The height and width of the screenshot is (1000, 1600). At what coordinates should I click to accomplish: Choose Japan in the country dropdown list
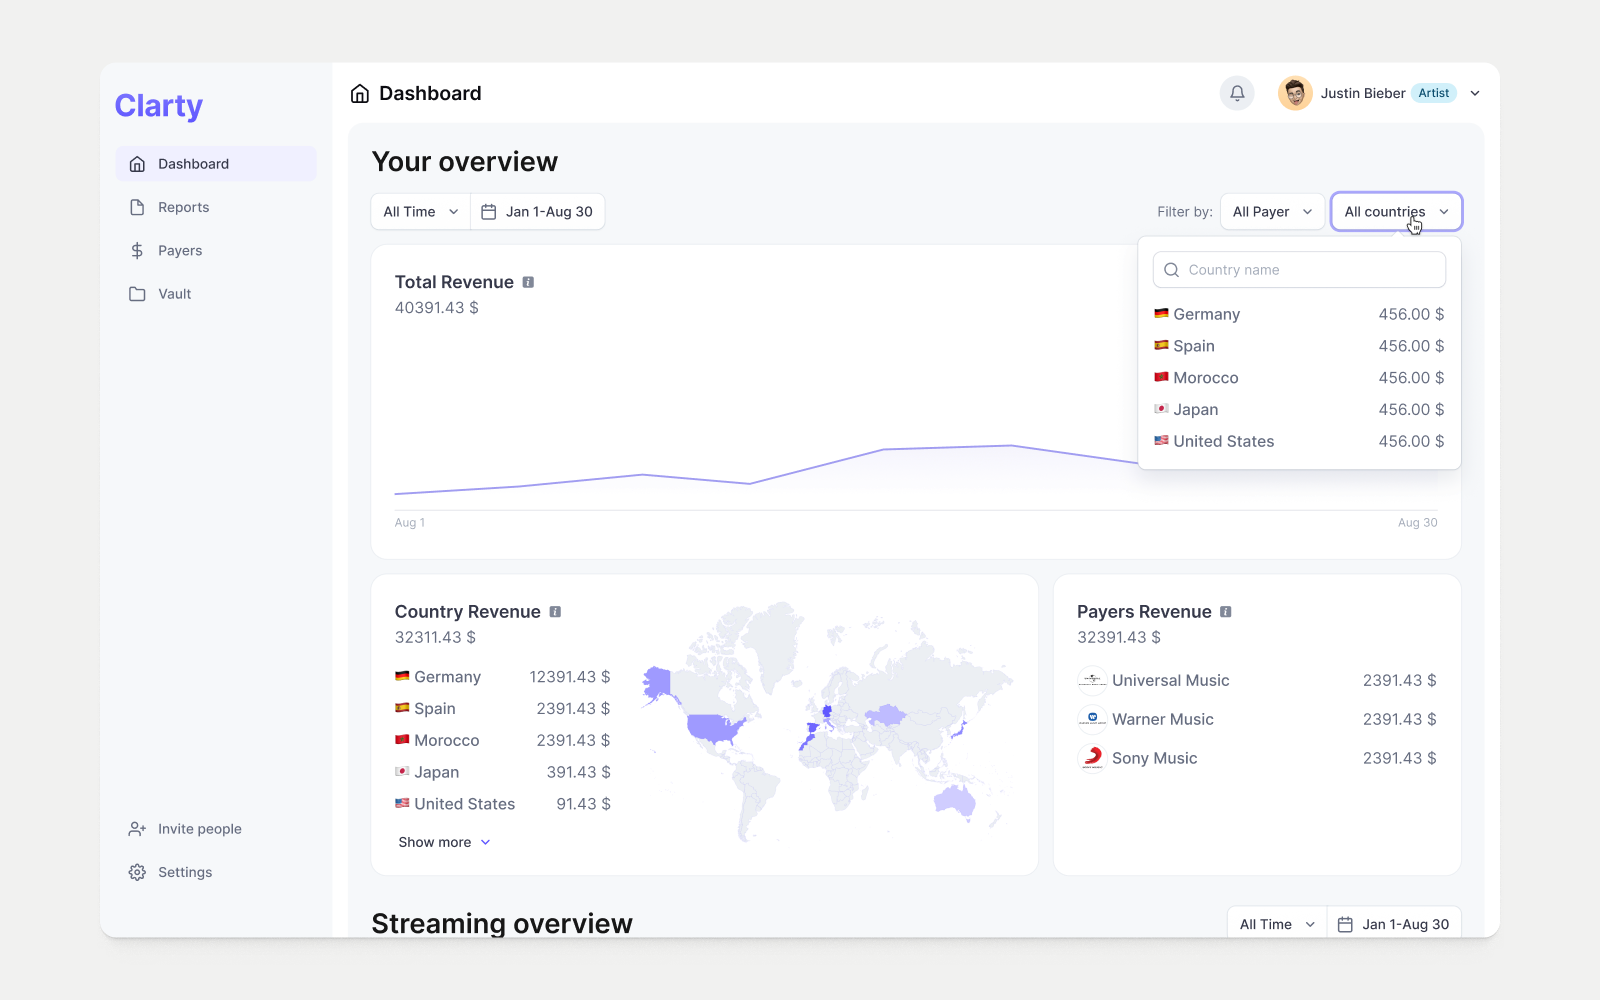coord(1299,410)
